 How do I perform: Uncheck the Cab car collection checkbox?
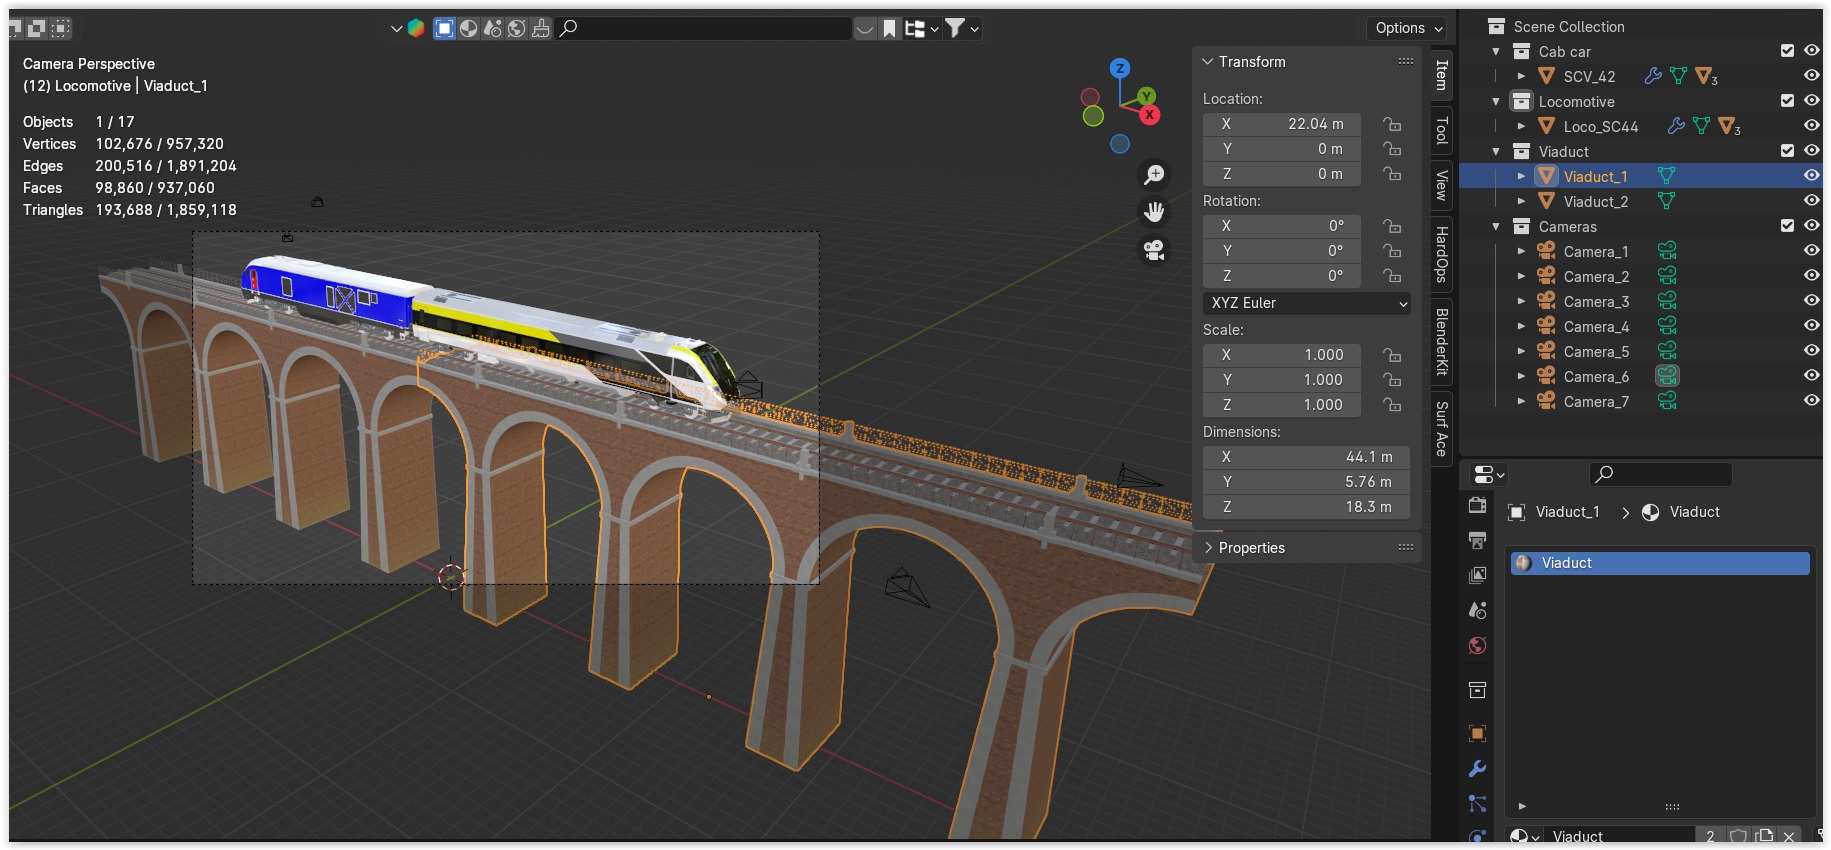coord(1787,51)
